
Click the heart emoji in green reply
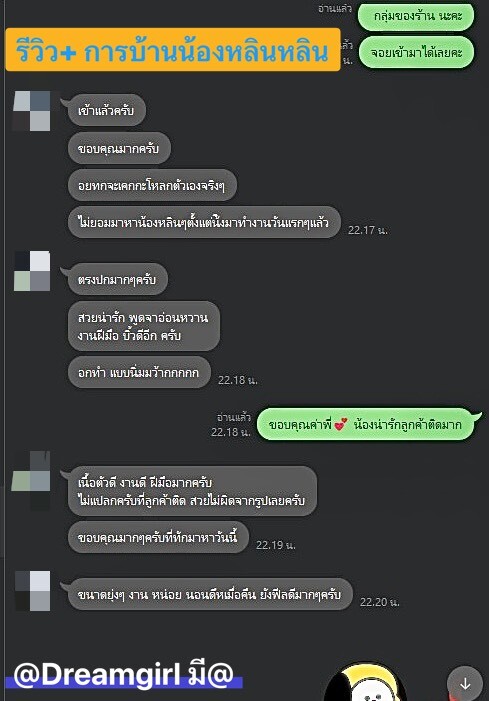pyautogui.click(x=341, y=424)
